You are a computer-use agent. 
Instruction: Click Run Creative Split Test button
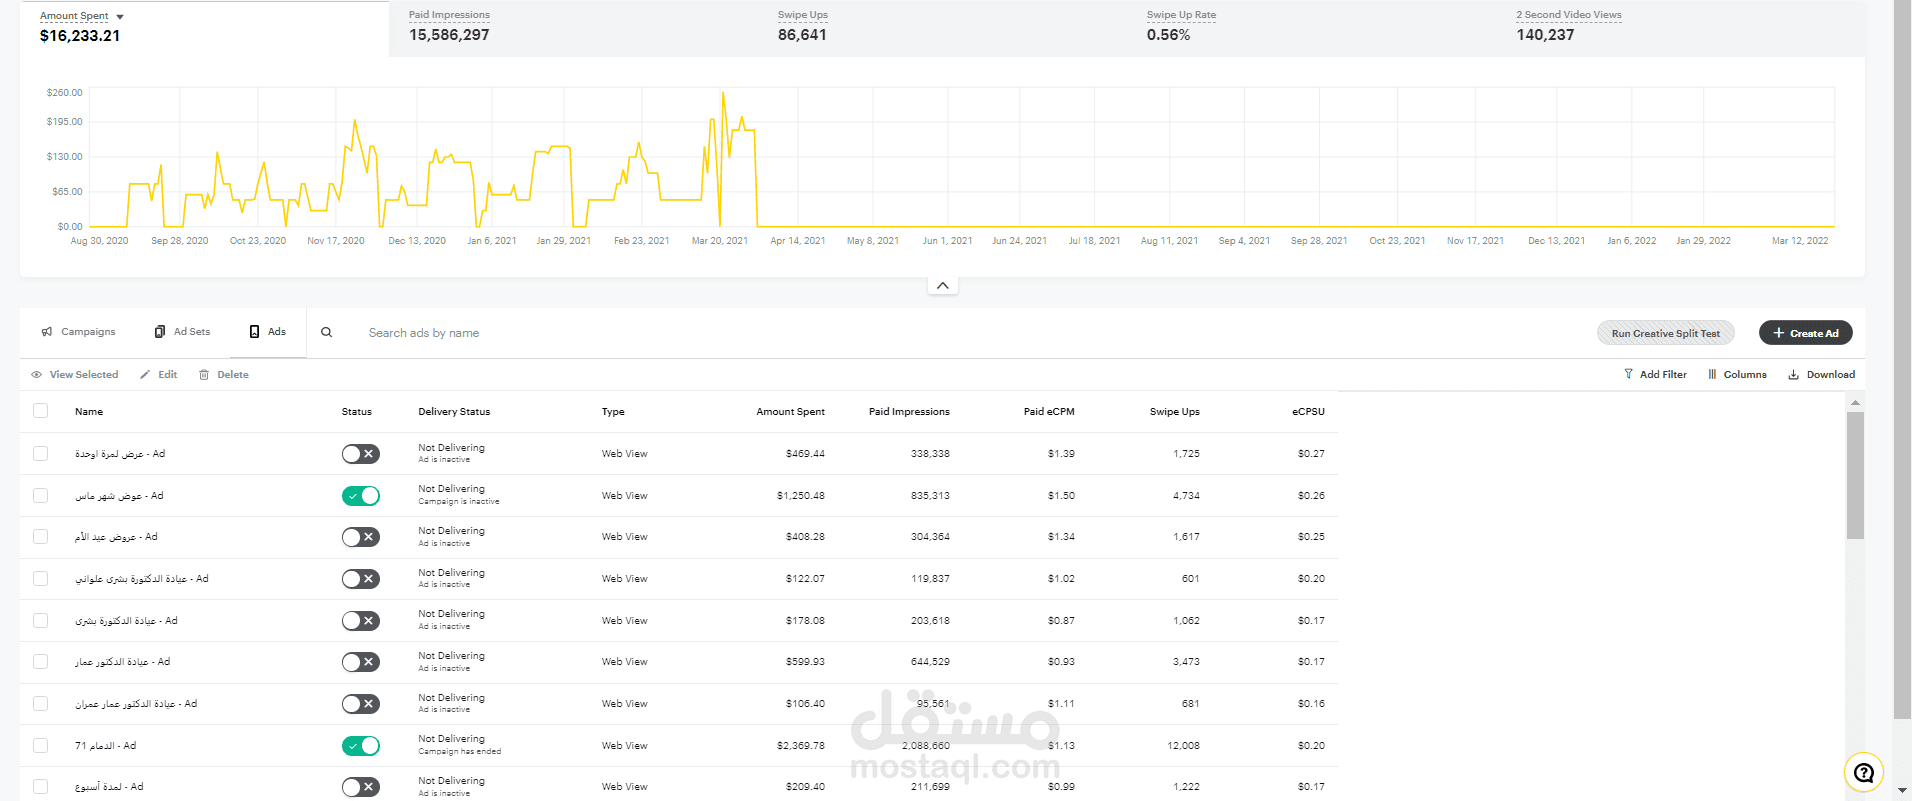pos(1666,333)
